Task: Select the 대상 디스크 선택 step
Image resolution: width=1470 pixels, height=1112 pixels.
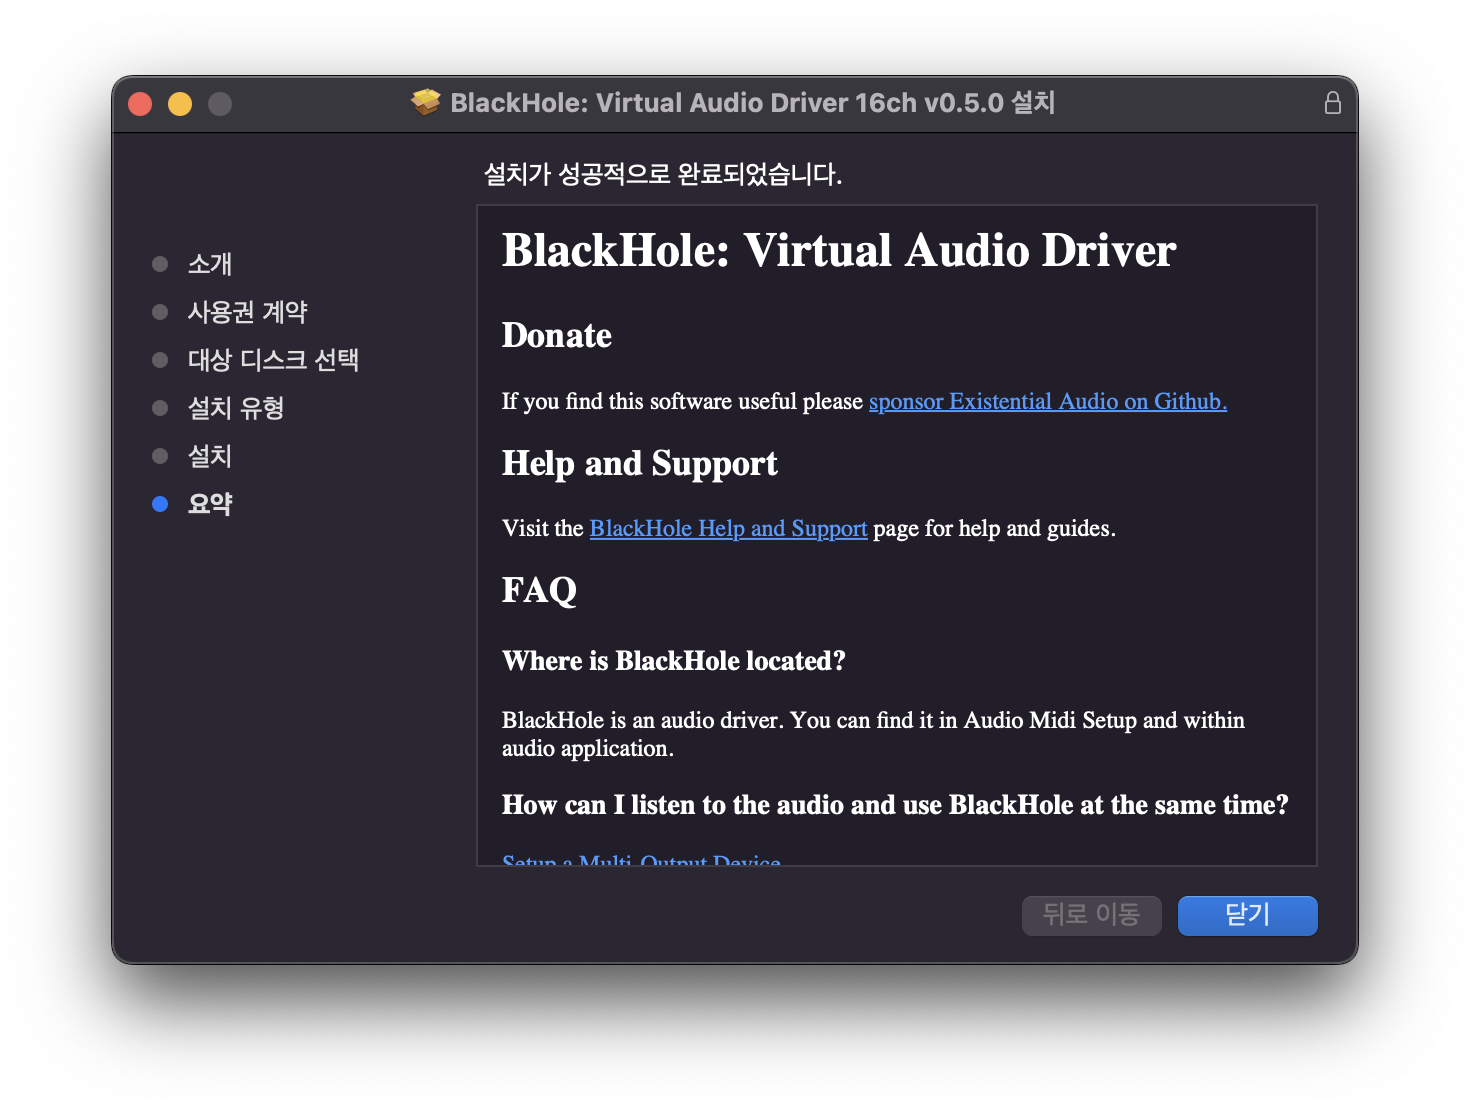Action: (273, 360)
